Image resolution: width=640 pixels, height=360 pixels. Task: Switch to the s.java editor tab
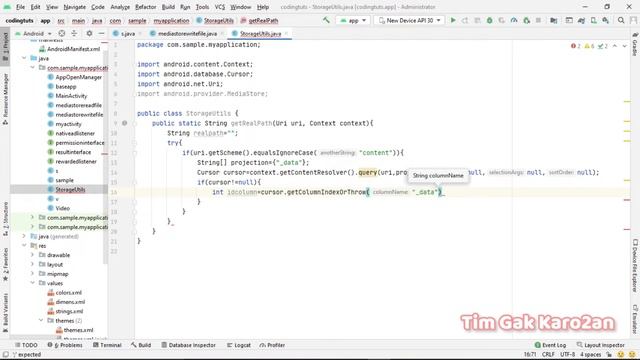[x=127, y=33]
